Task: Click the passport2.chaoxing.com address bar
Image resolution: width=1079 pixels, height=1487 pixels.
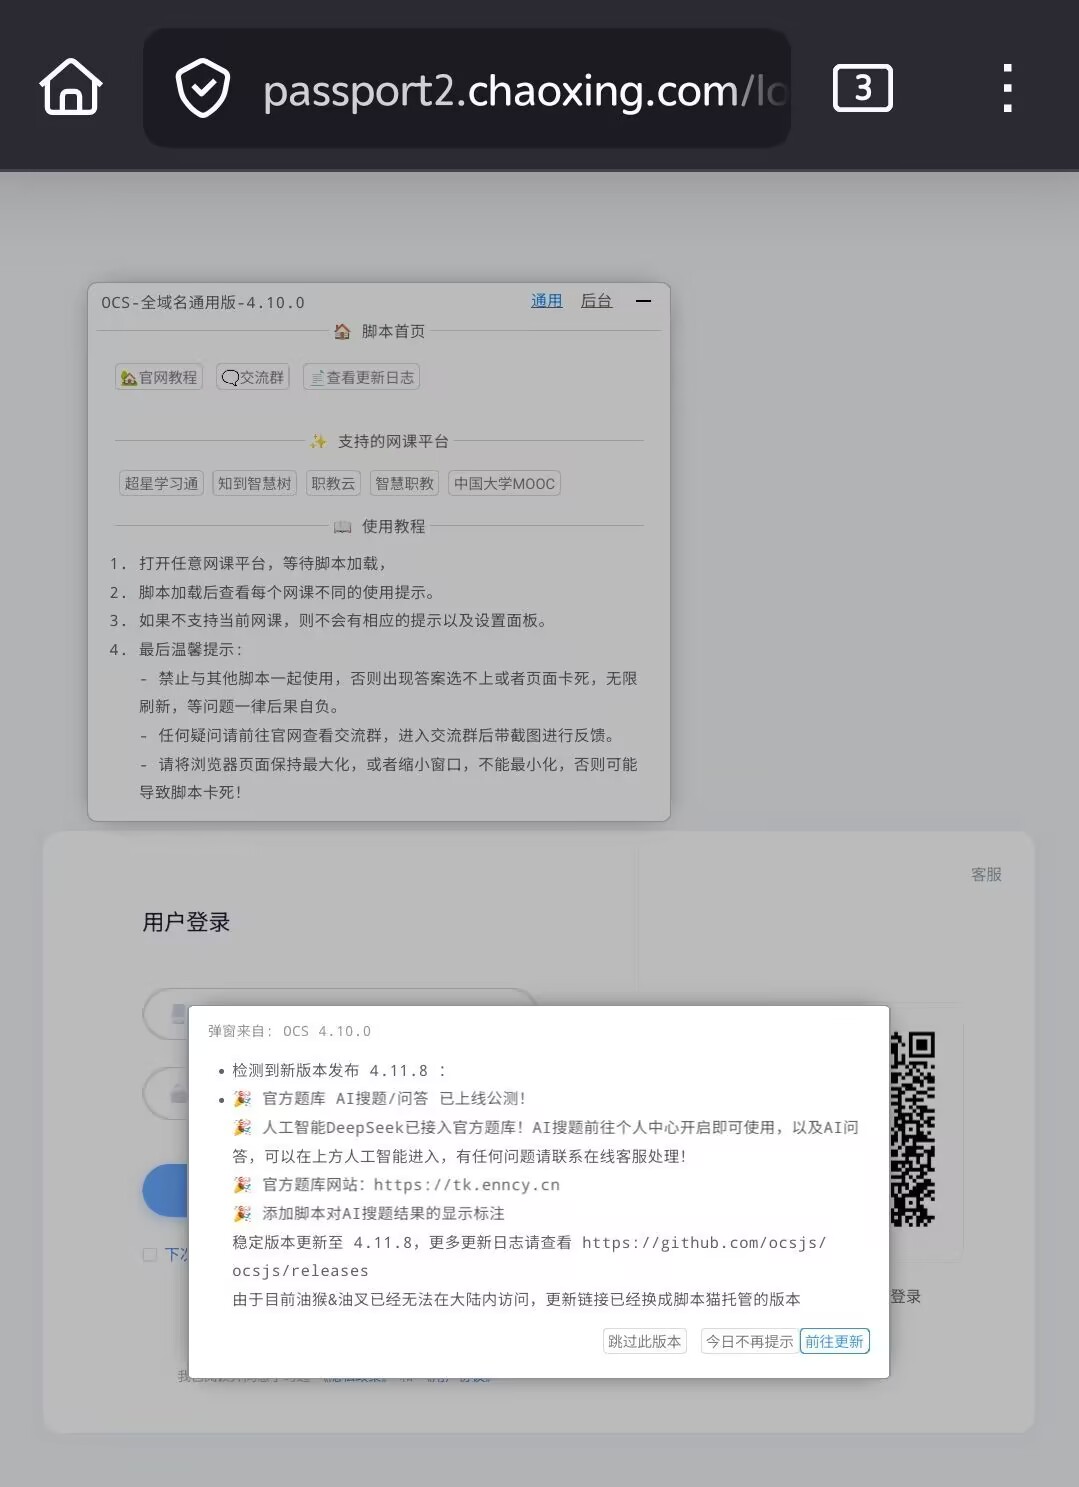Action: (x=520, y=90)
